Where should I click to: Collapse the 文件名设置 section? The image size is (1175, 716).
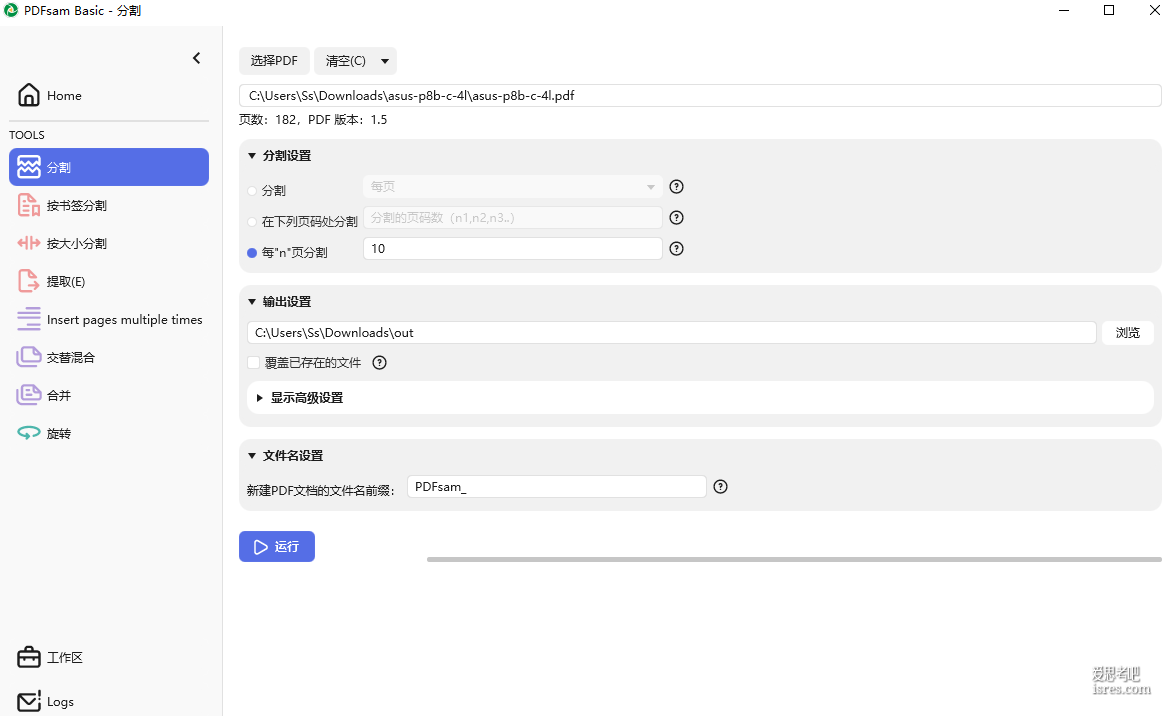click(x=252, y=456)
